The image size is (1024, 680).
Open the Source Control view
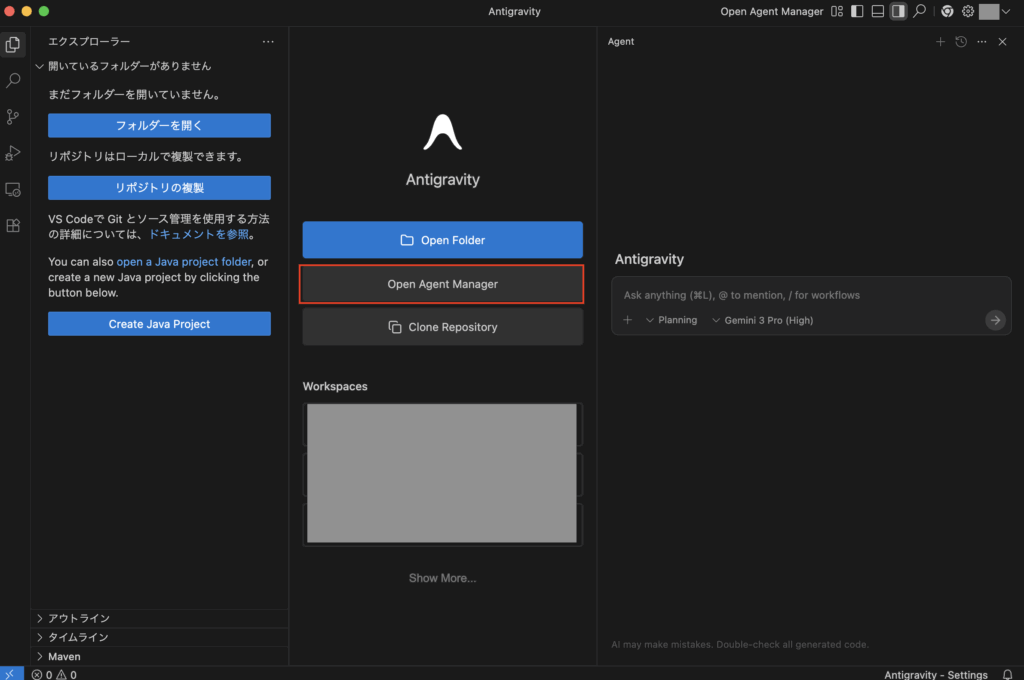13,117
